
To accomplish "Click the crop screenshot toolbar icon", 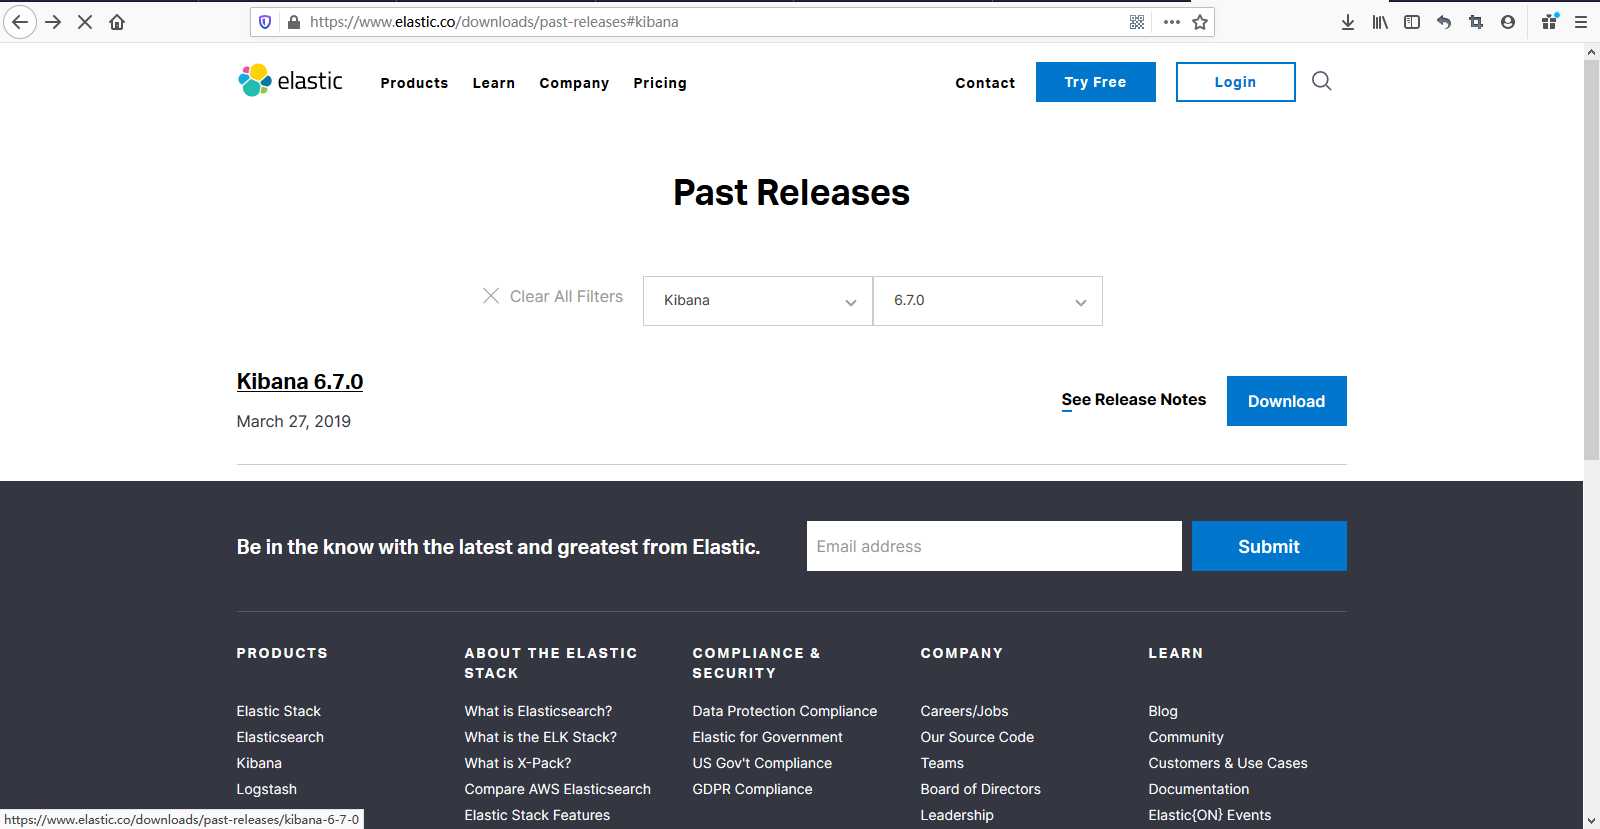I will pos(1476,22).
